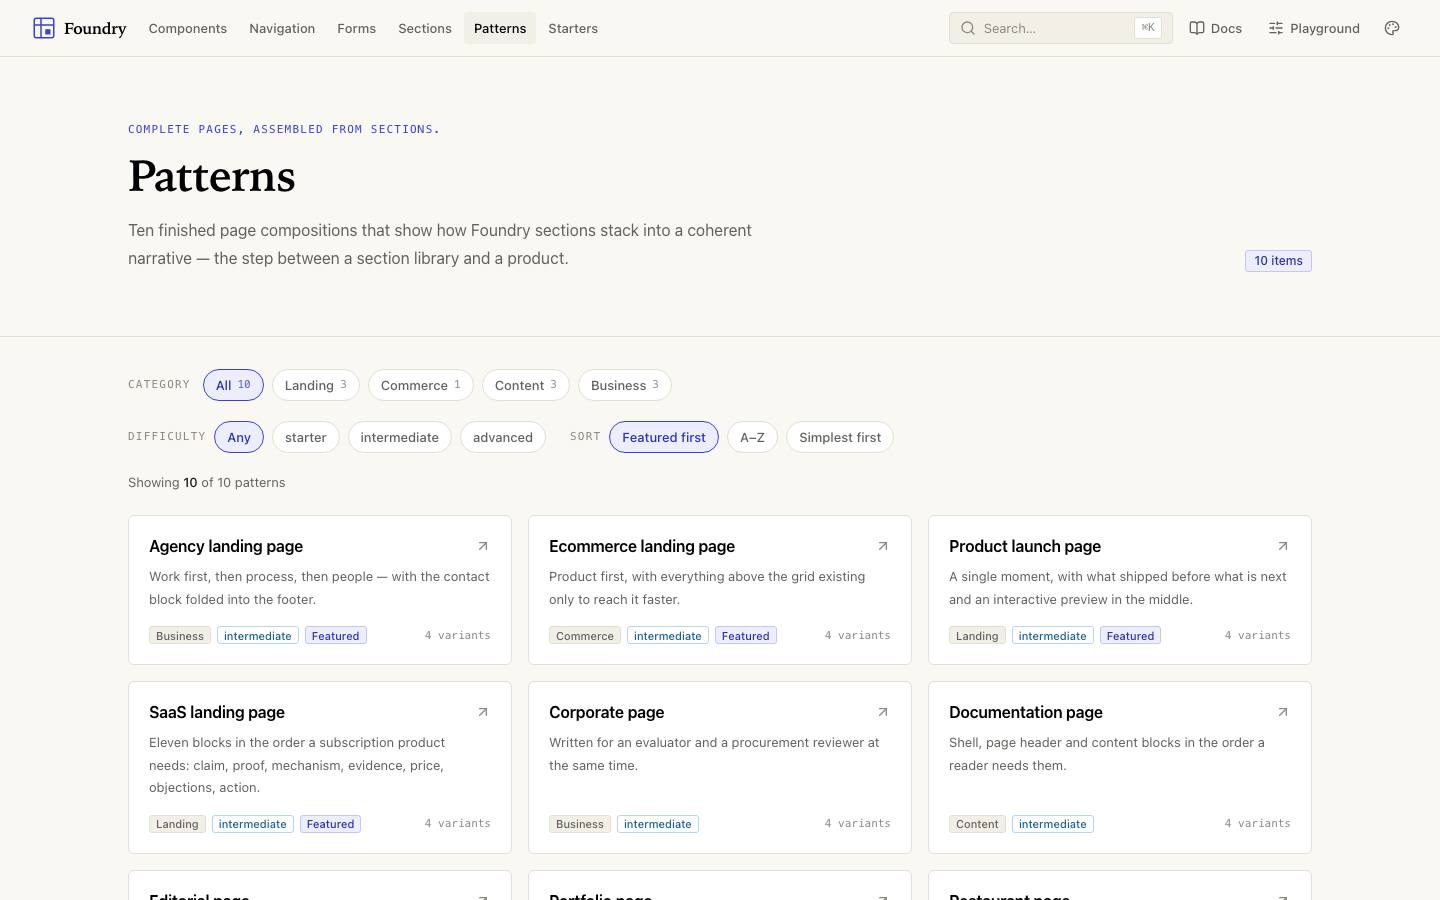The width and height of the screenshot is (1440, 900).
Task: Filter by Landing category
Action: click(315, 385)
